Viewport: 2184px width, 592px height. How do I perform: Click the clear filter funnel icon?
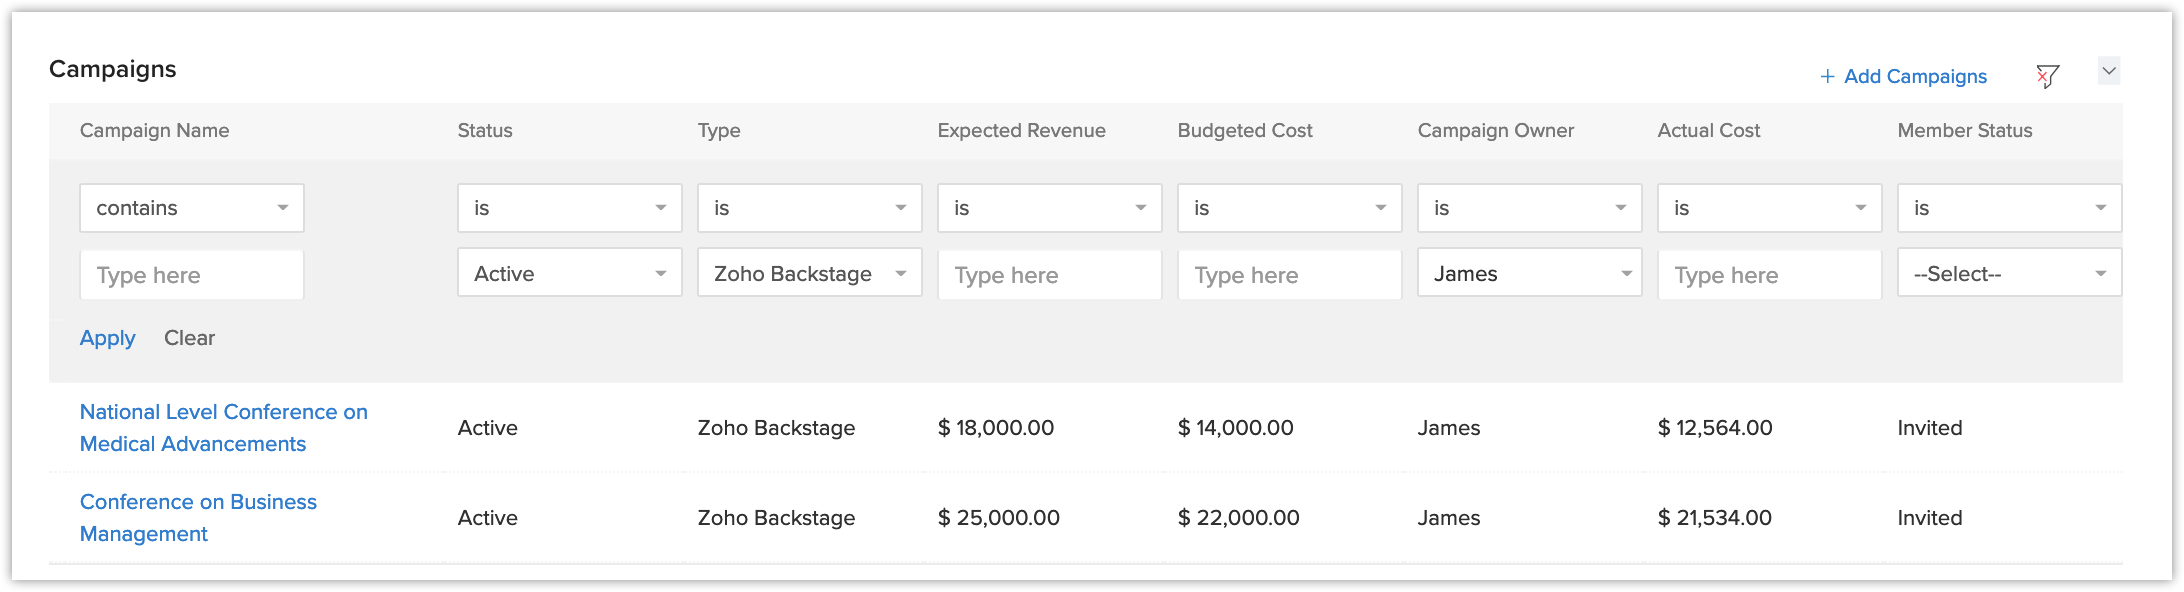[x=2047, y=76]
